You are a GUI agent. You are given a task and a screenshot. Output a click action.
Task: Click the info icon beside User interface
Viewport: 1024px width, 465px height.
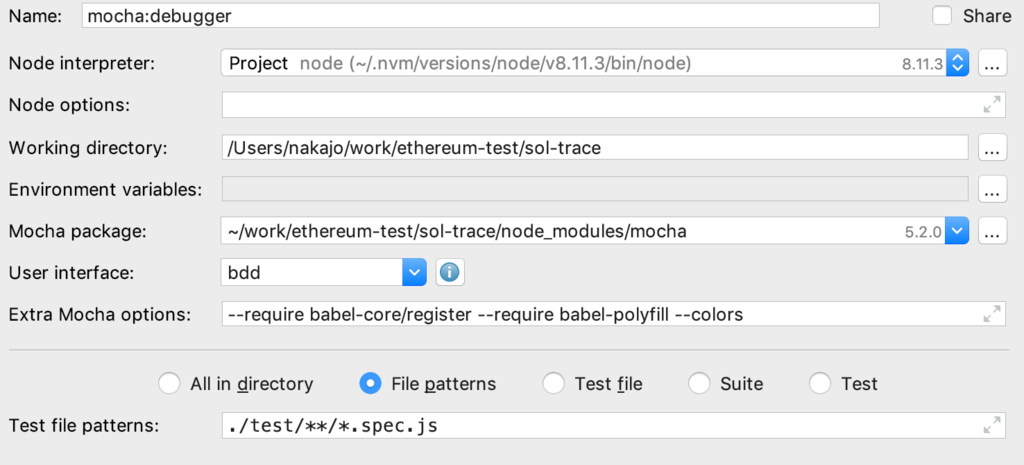[450, 272]
